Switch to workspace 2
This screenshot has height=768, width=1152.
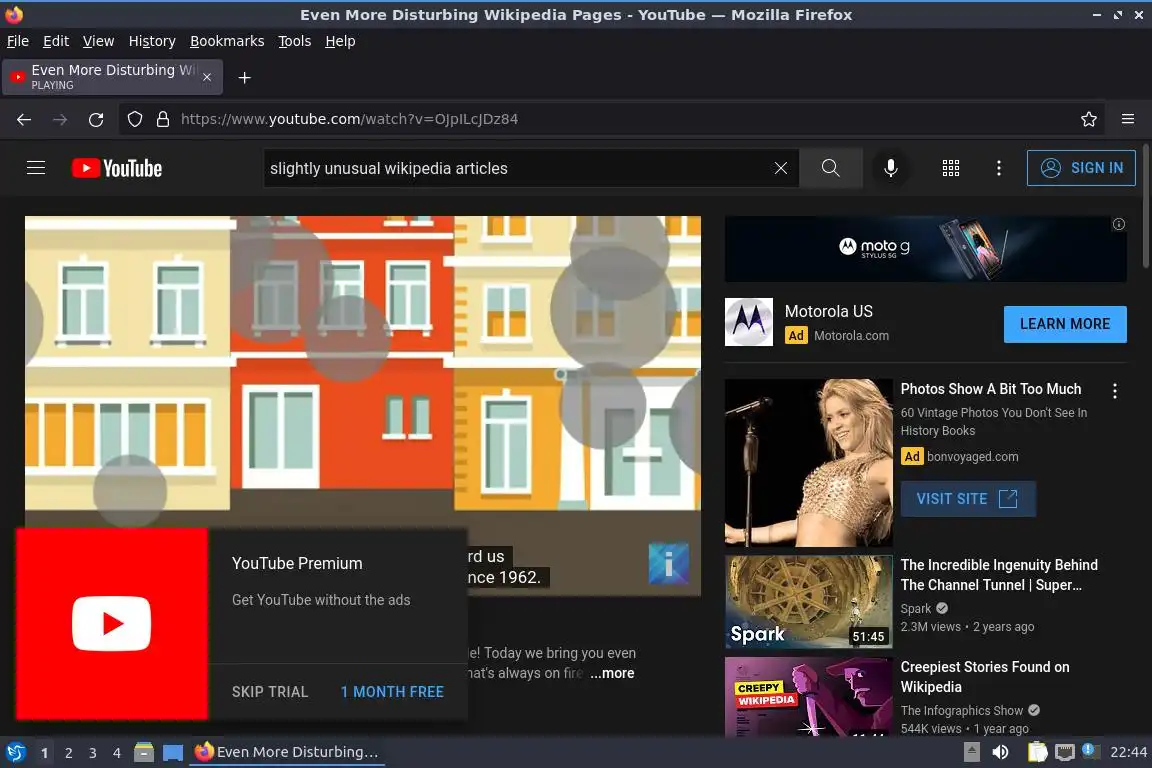68,753
